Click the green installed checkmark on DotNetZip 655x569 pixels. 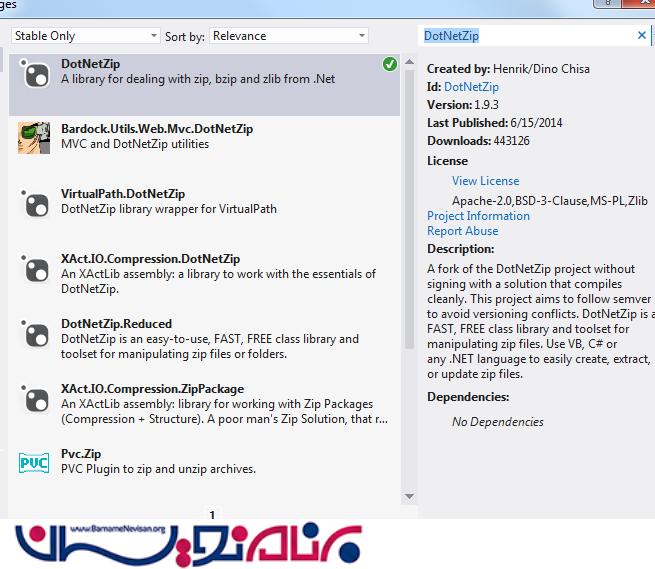(389, 64)
